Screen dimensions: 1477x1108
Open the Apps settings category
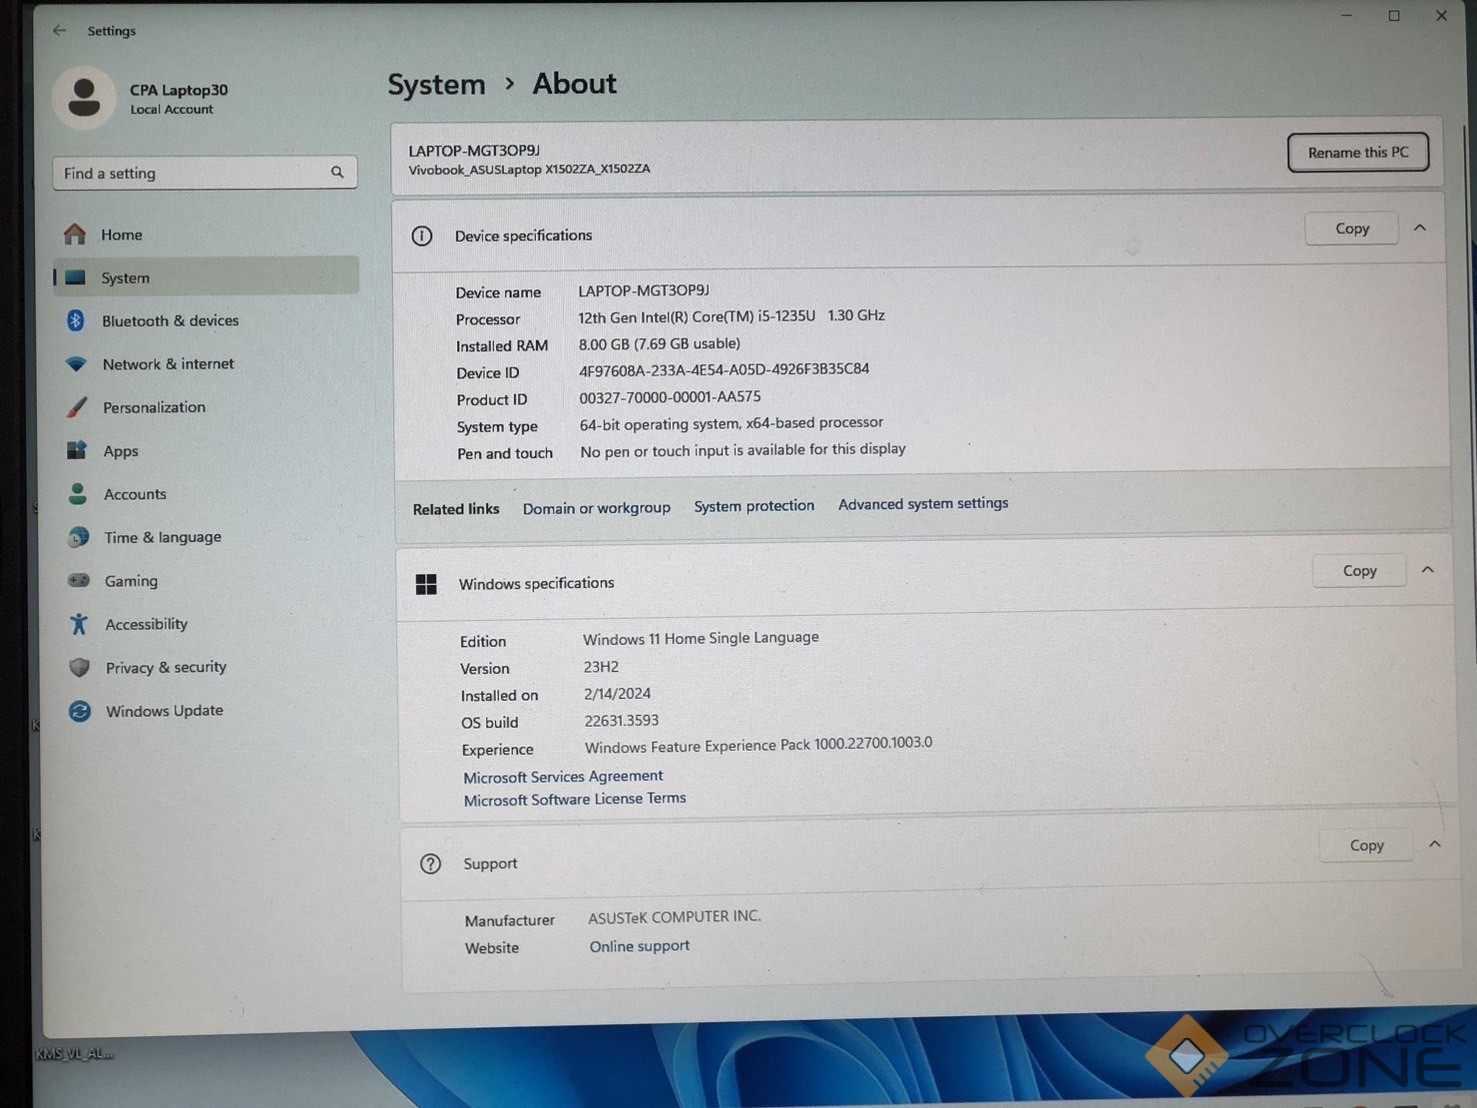click(x=120, y=451)
